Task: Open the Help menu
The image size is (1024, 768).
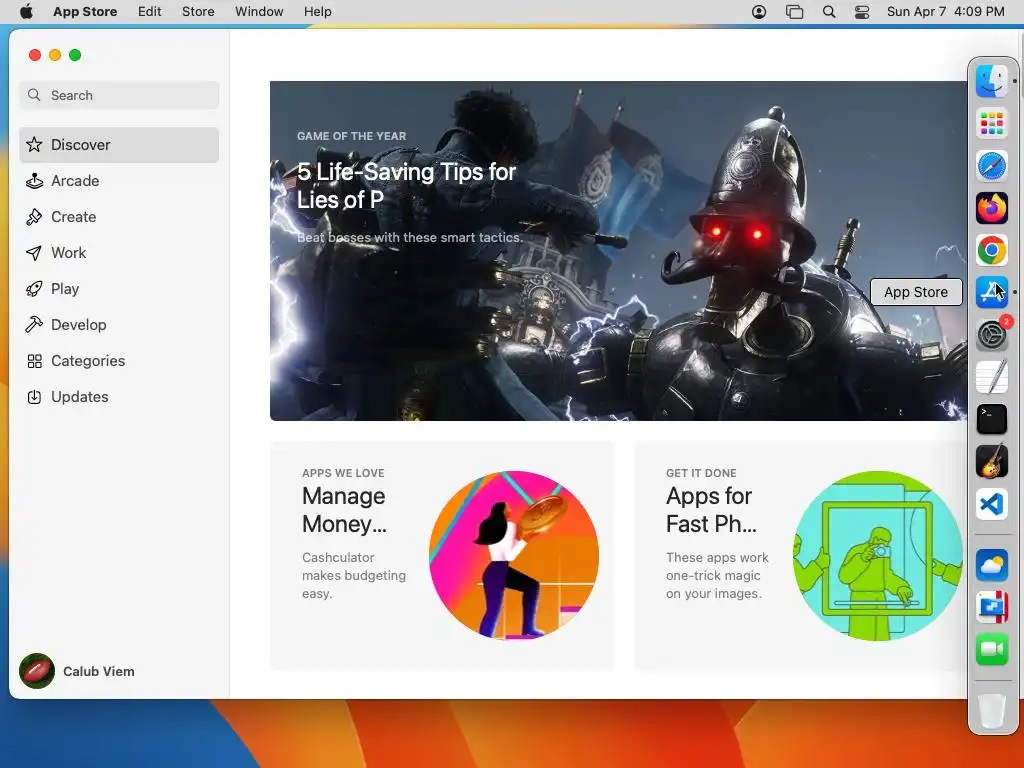Action: [317, 12]
